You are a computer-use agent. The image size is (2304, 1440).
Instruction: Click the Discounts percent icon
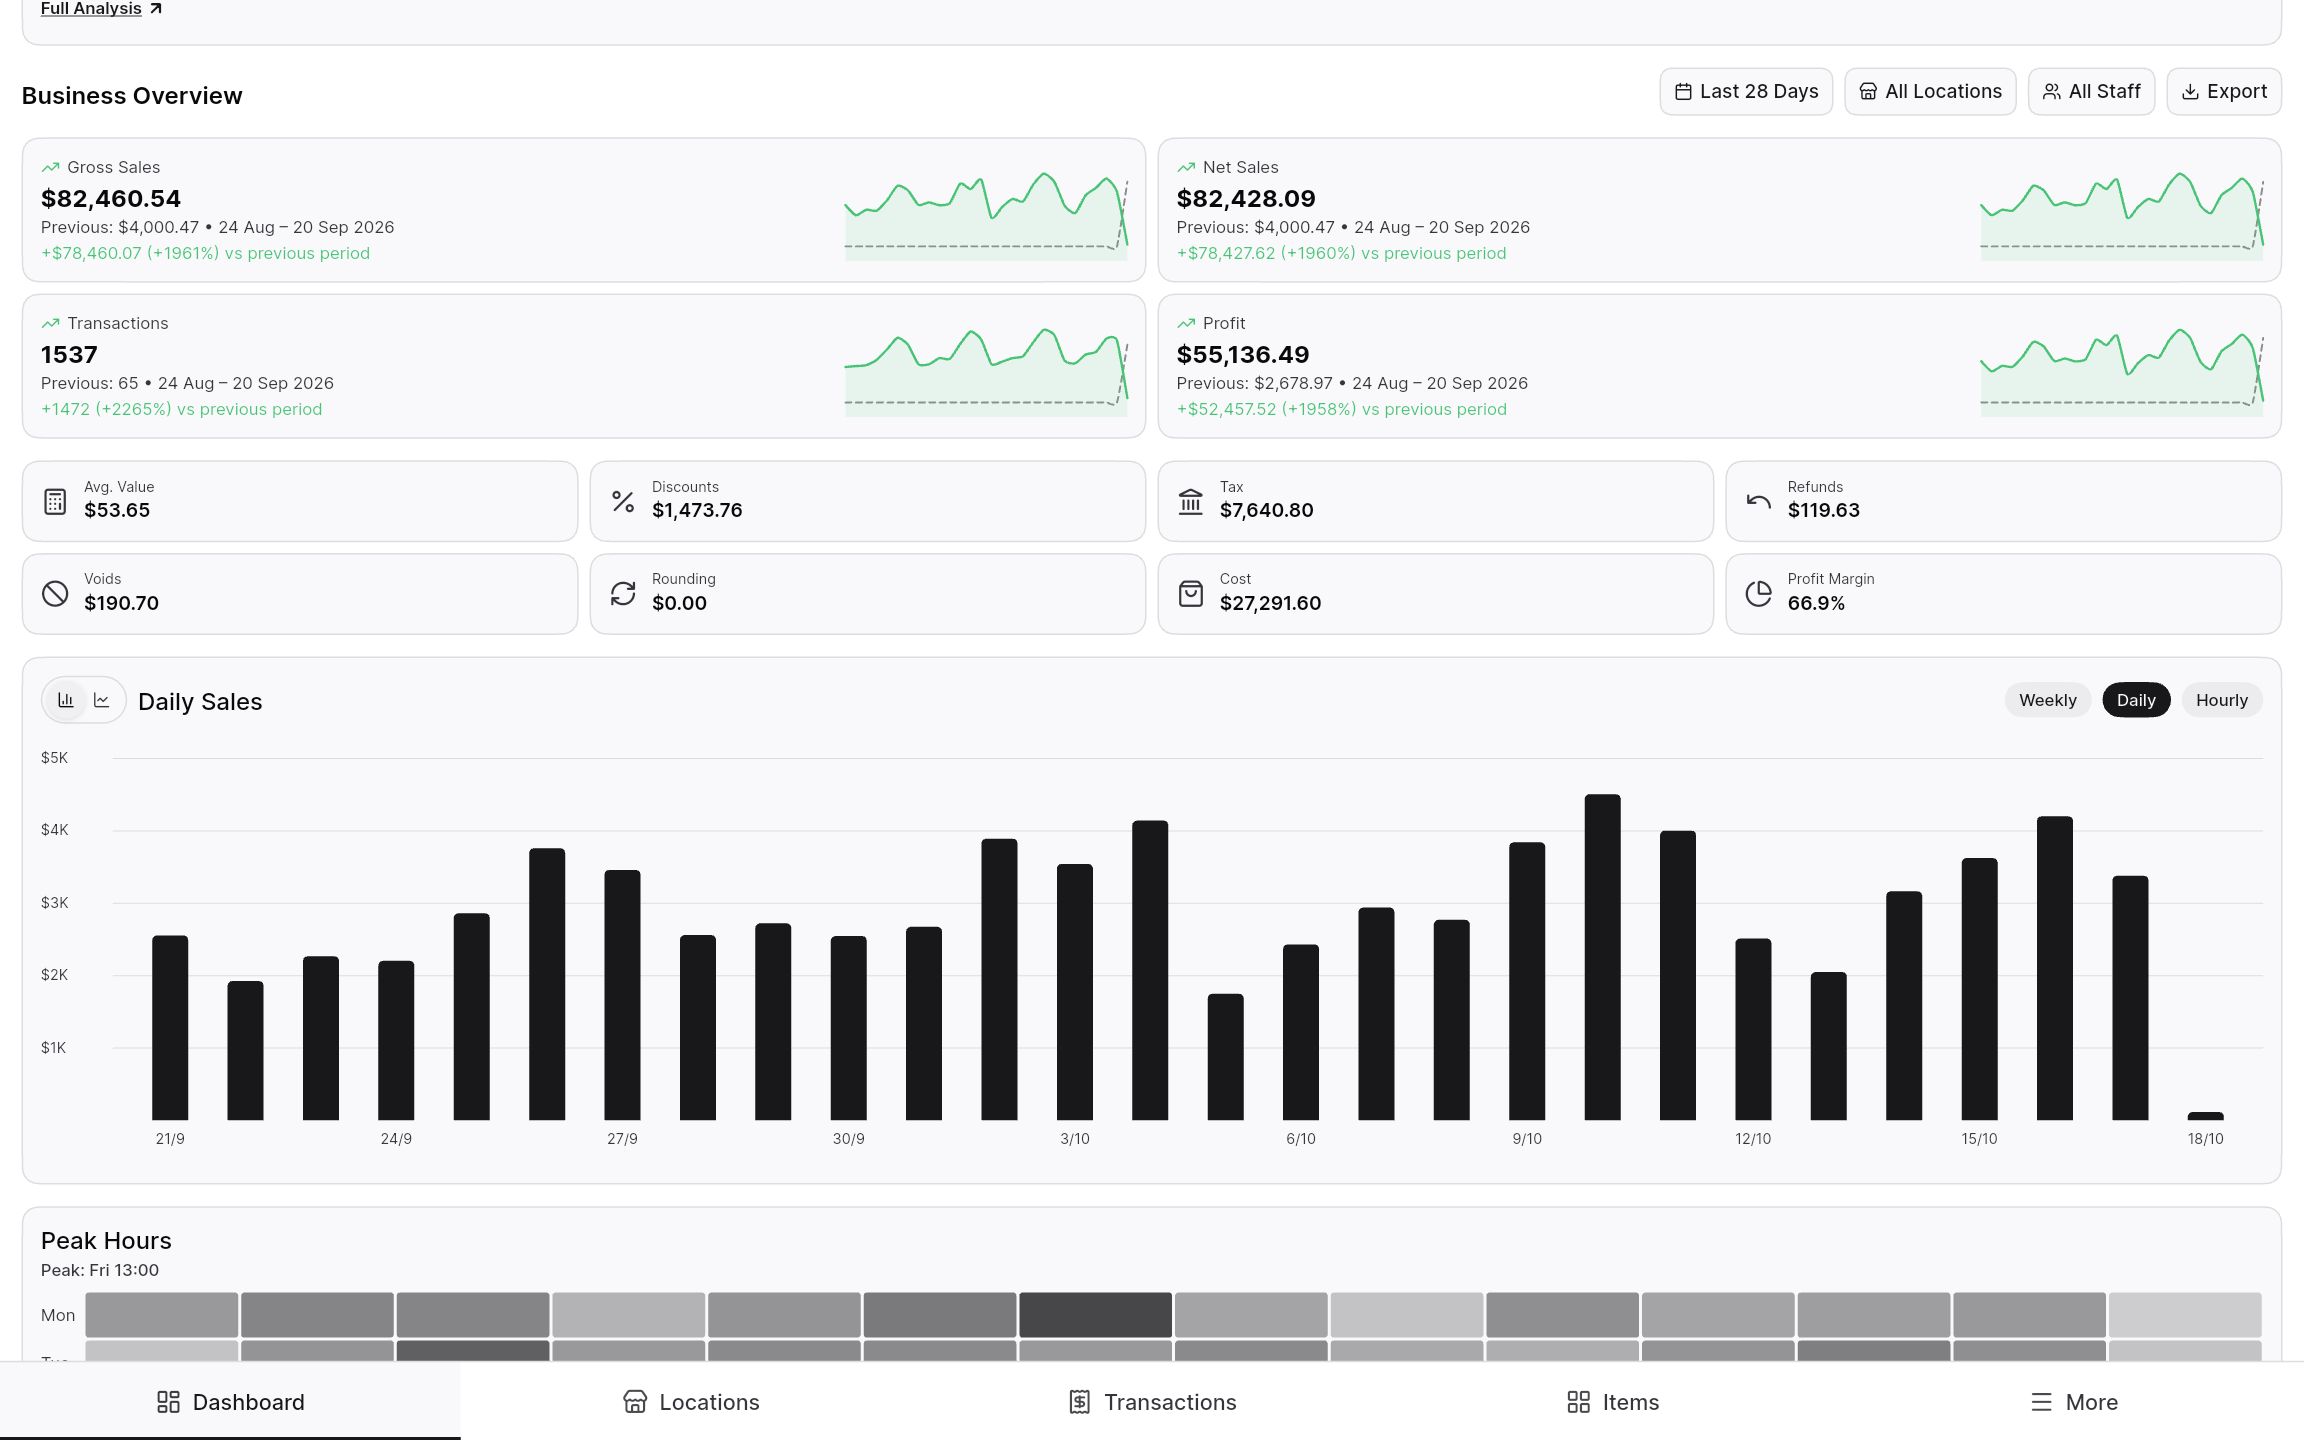(623, 501)
